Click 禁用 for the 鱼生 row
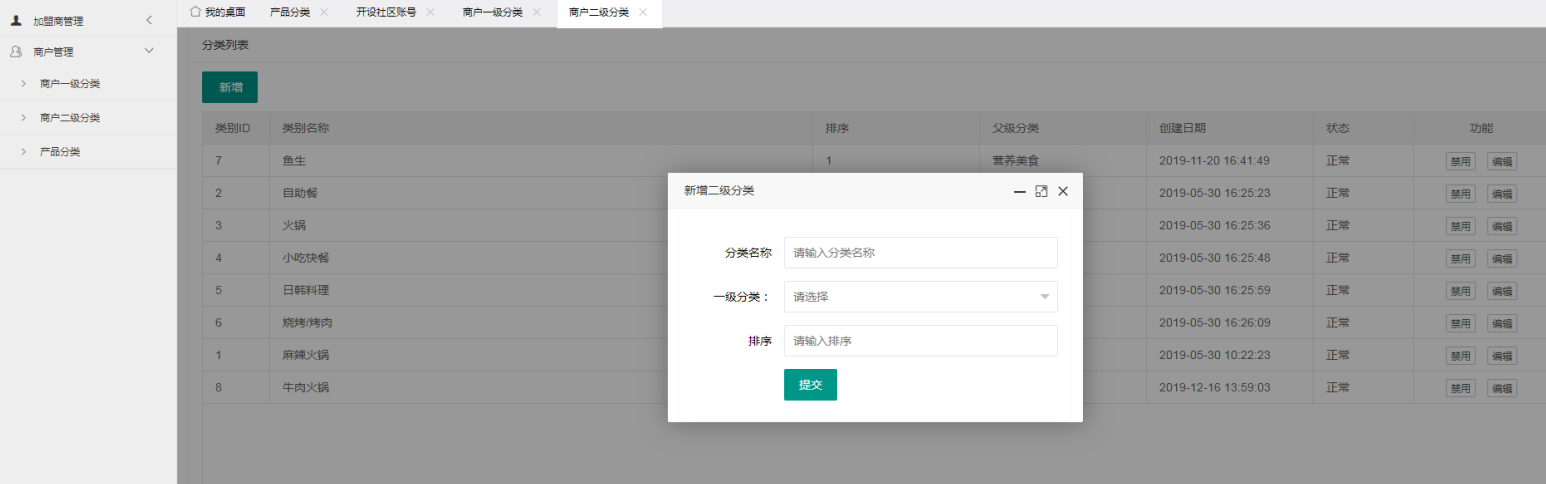The height and width of the screenshot is (484, 1546). tap(1460, 161)
